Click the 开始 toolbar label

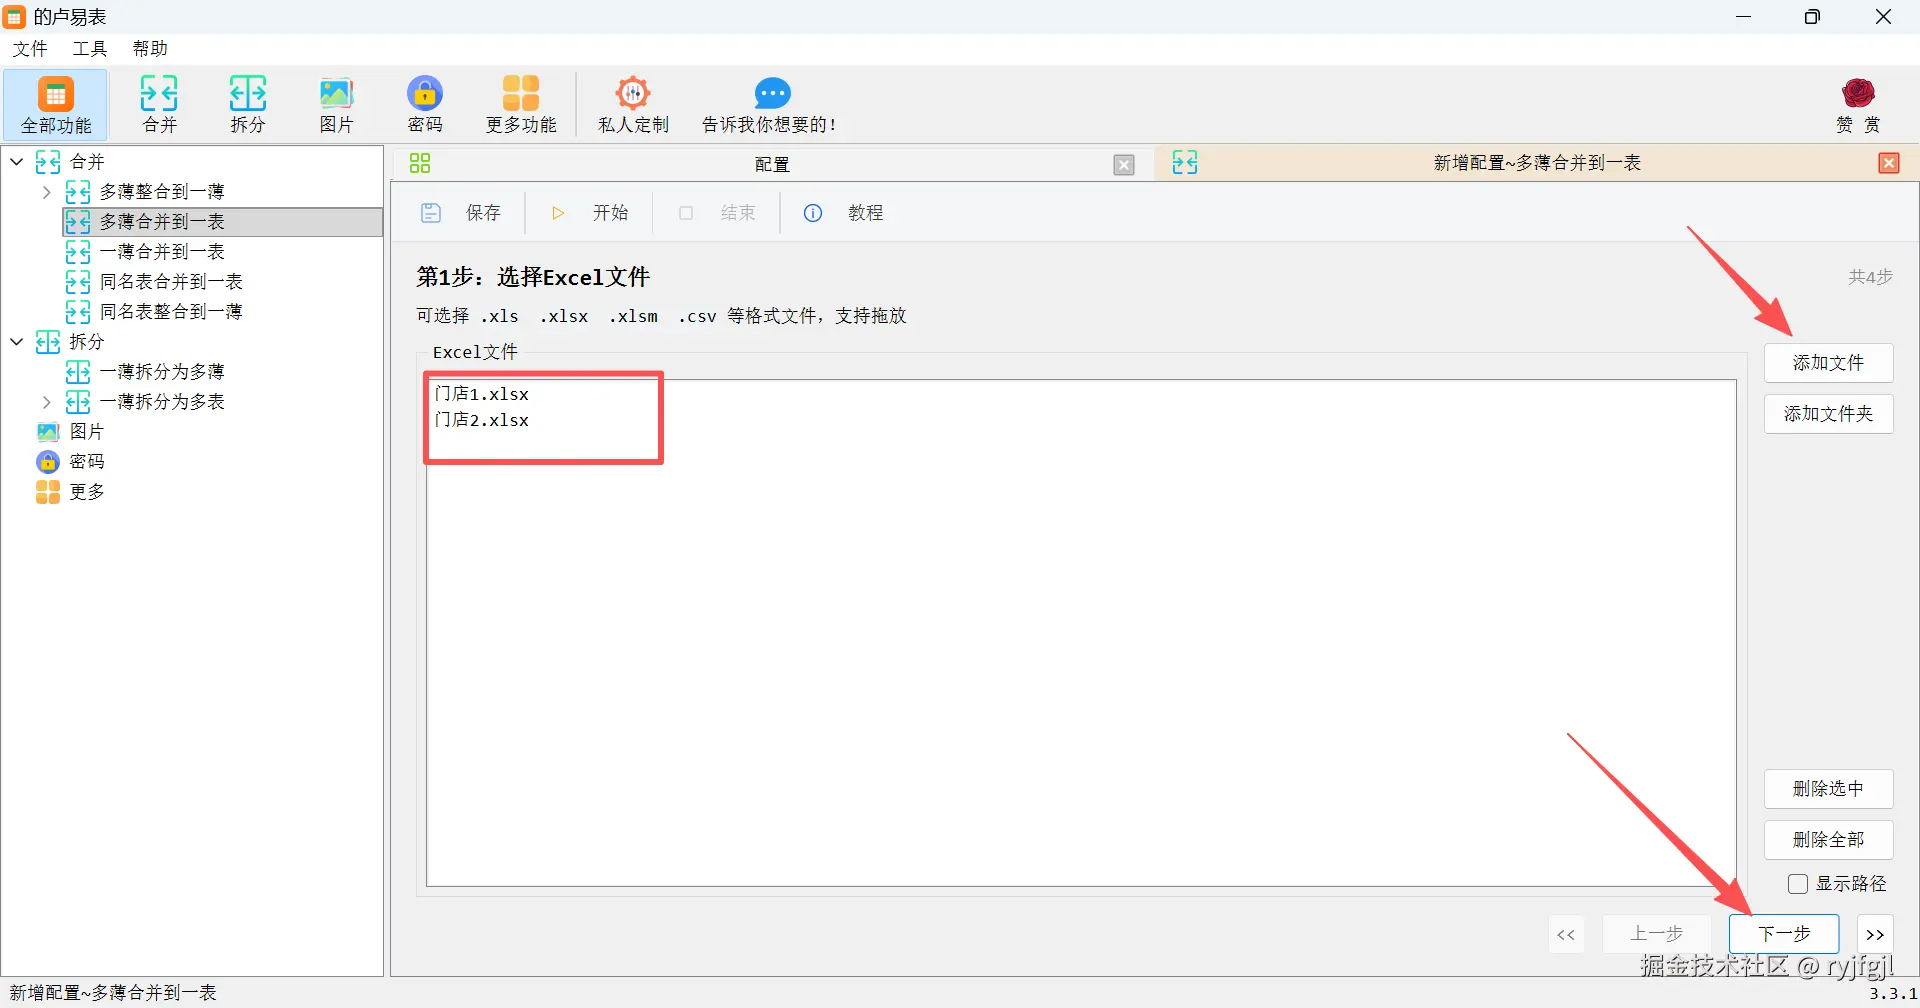[610, 213]
